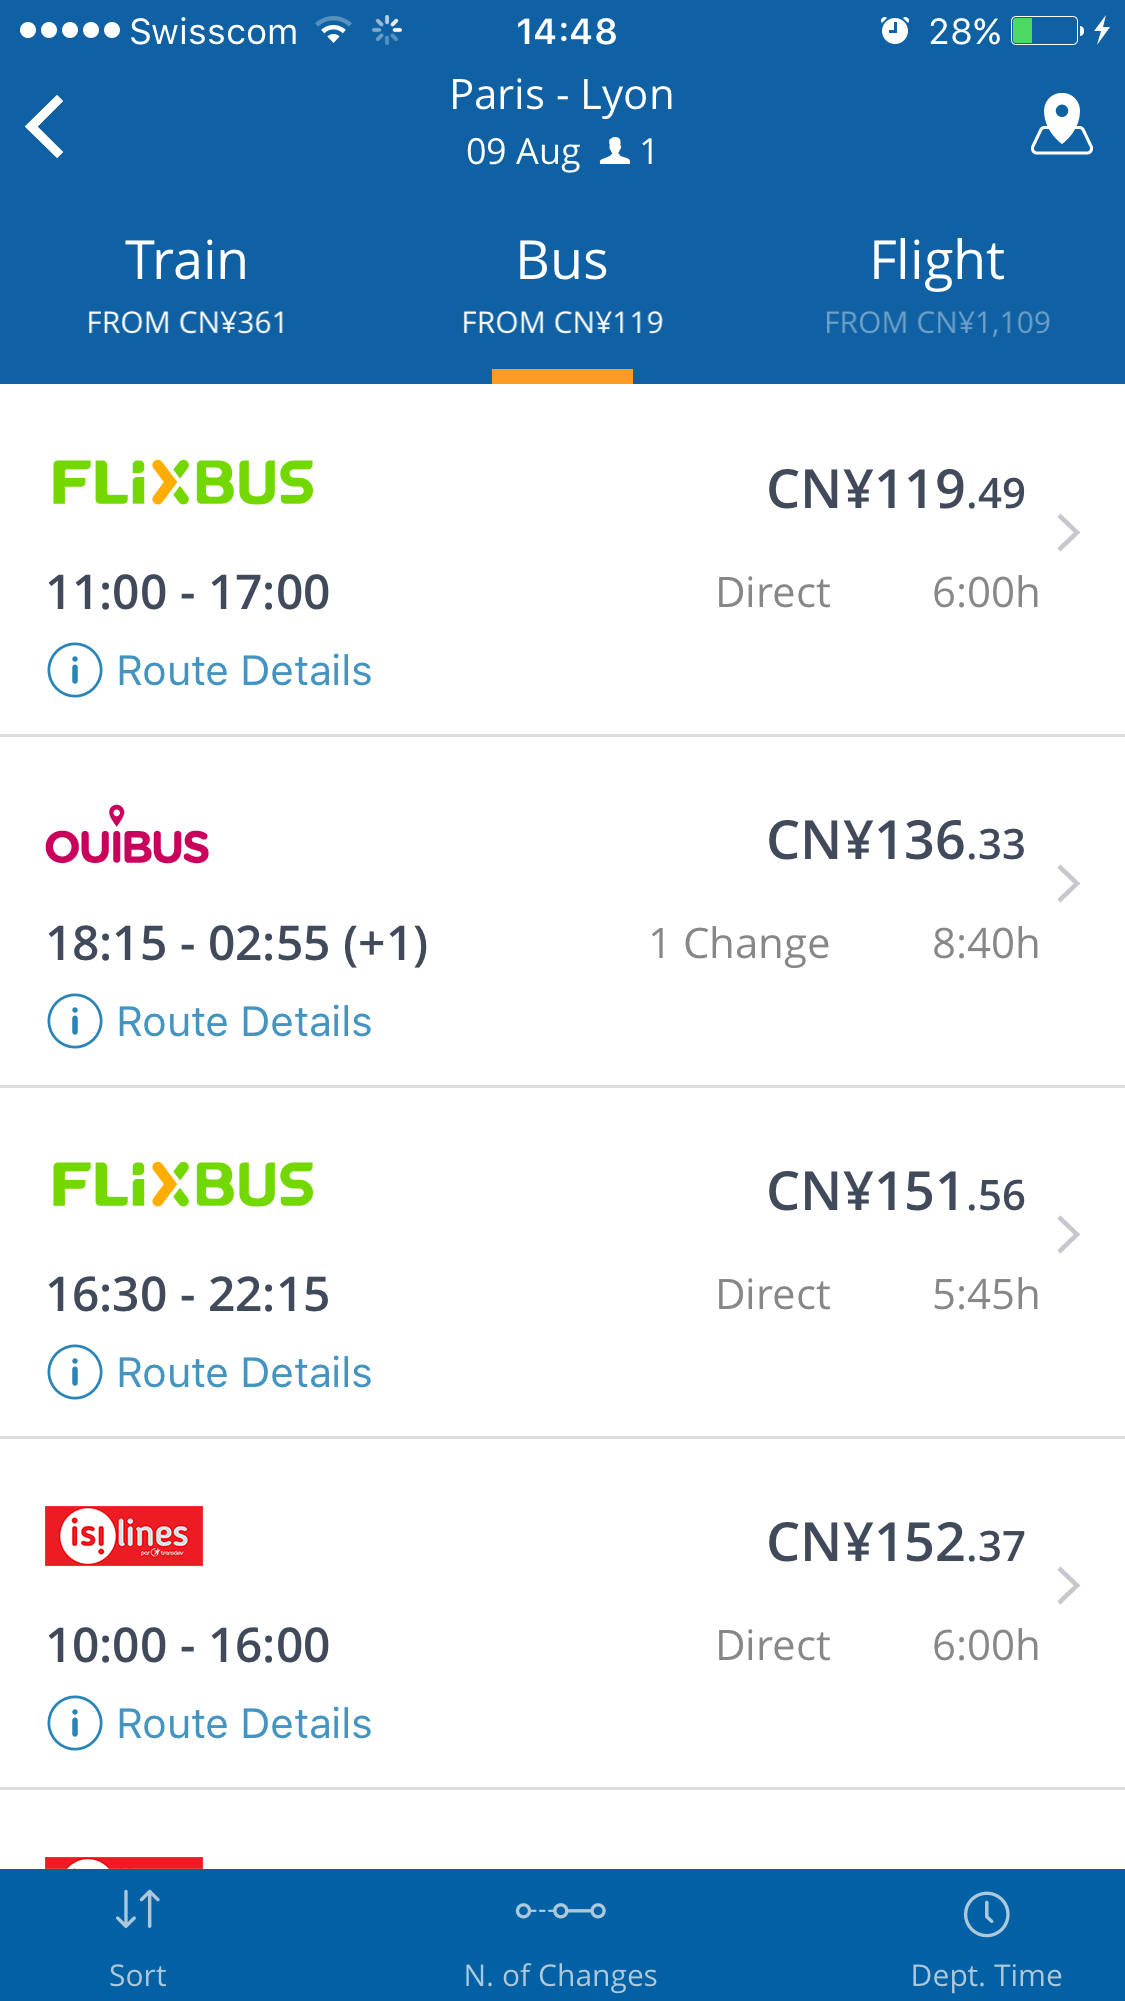The width and height of the screenshot is (1125, 2001).
Task: Tap the Dept. Time clock icon
Action: [x=986, y=1914]
